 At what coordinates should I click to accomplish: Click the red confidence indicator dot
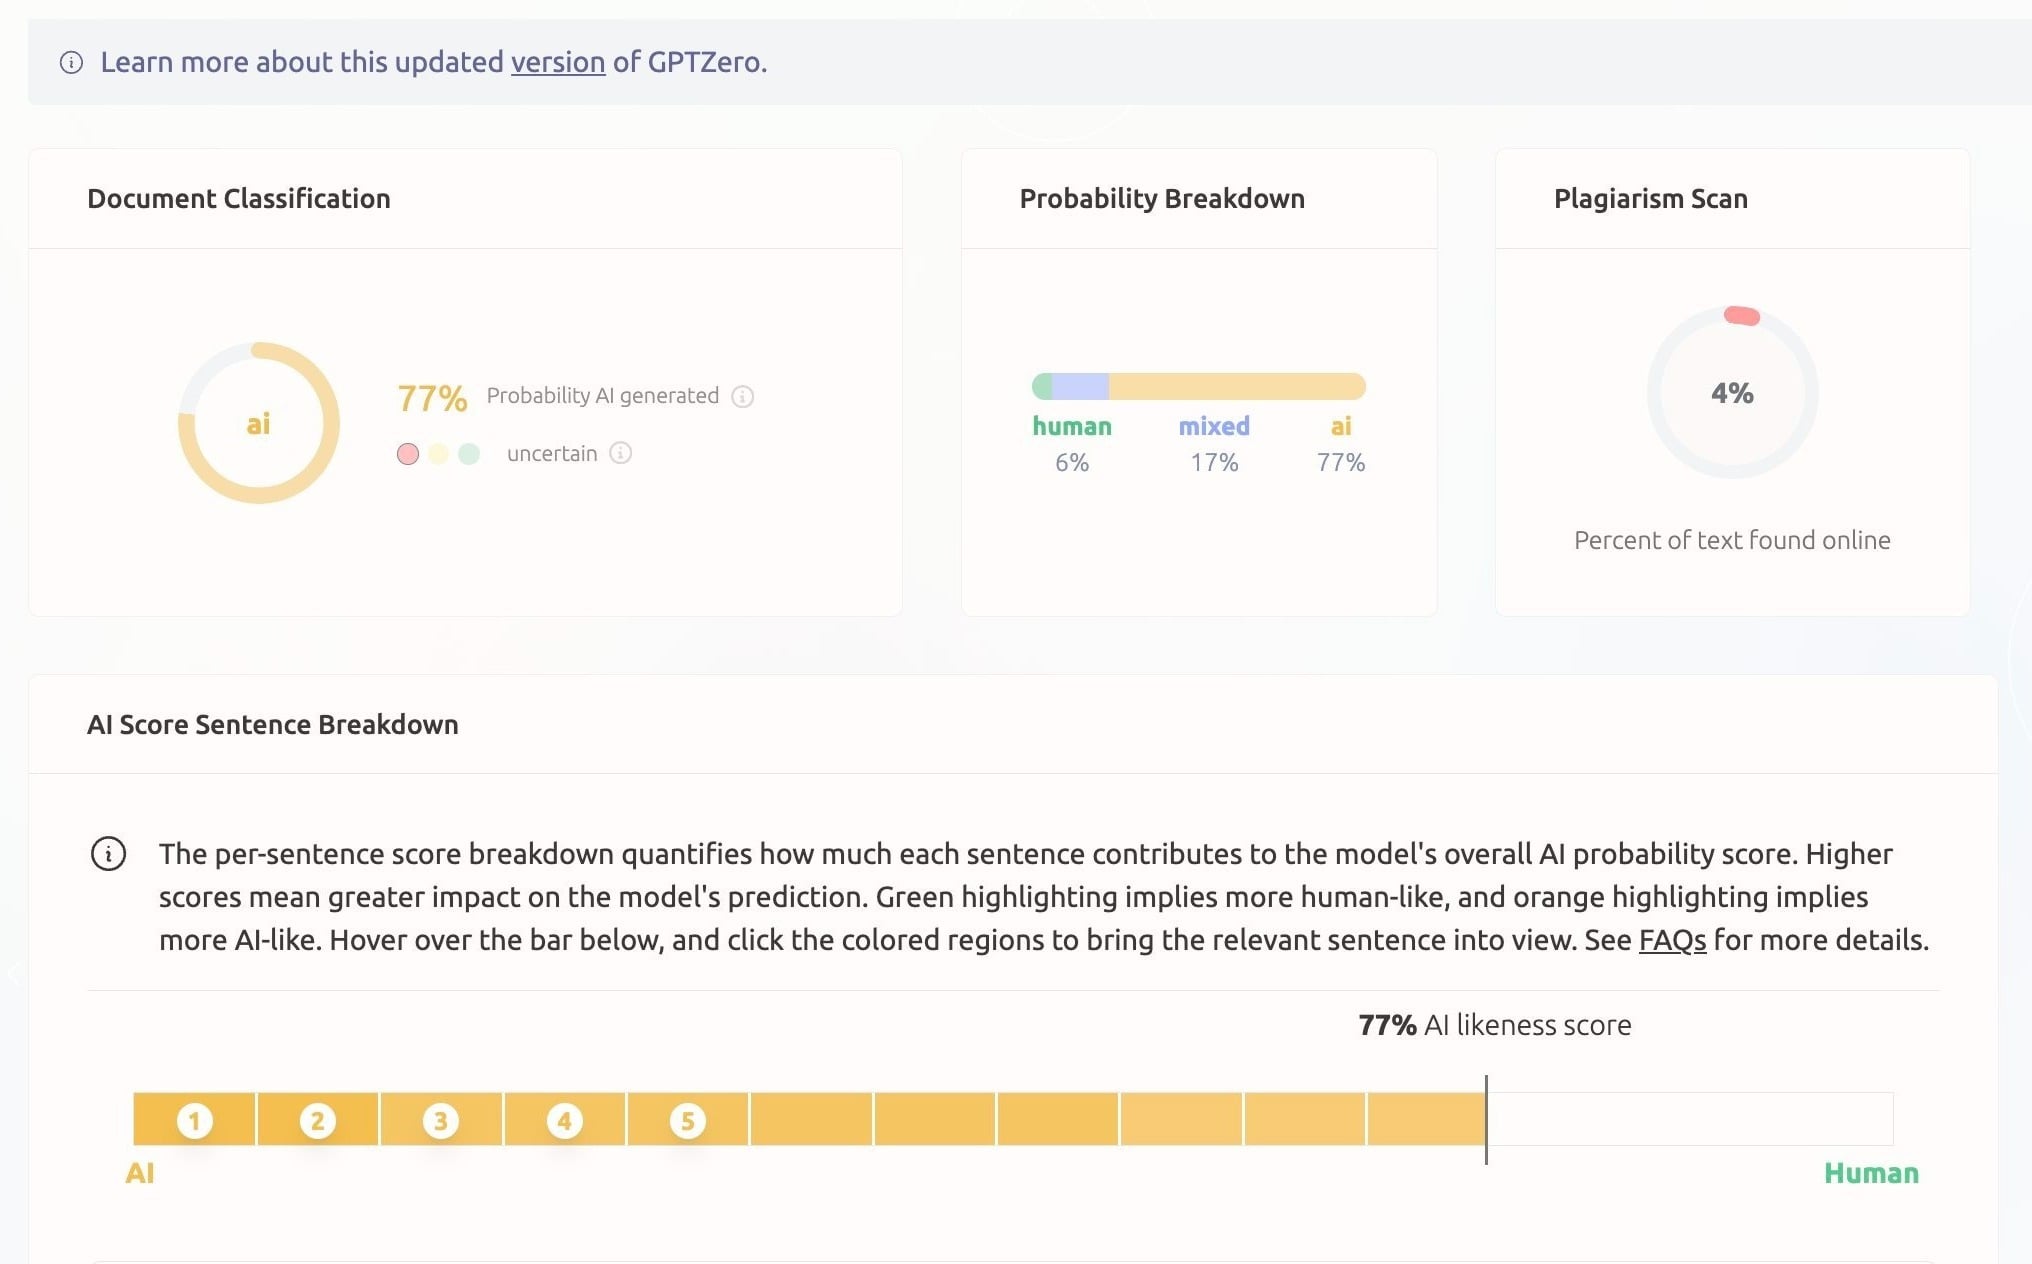pyautogui.click(x=408, y=454)
